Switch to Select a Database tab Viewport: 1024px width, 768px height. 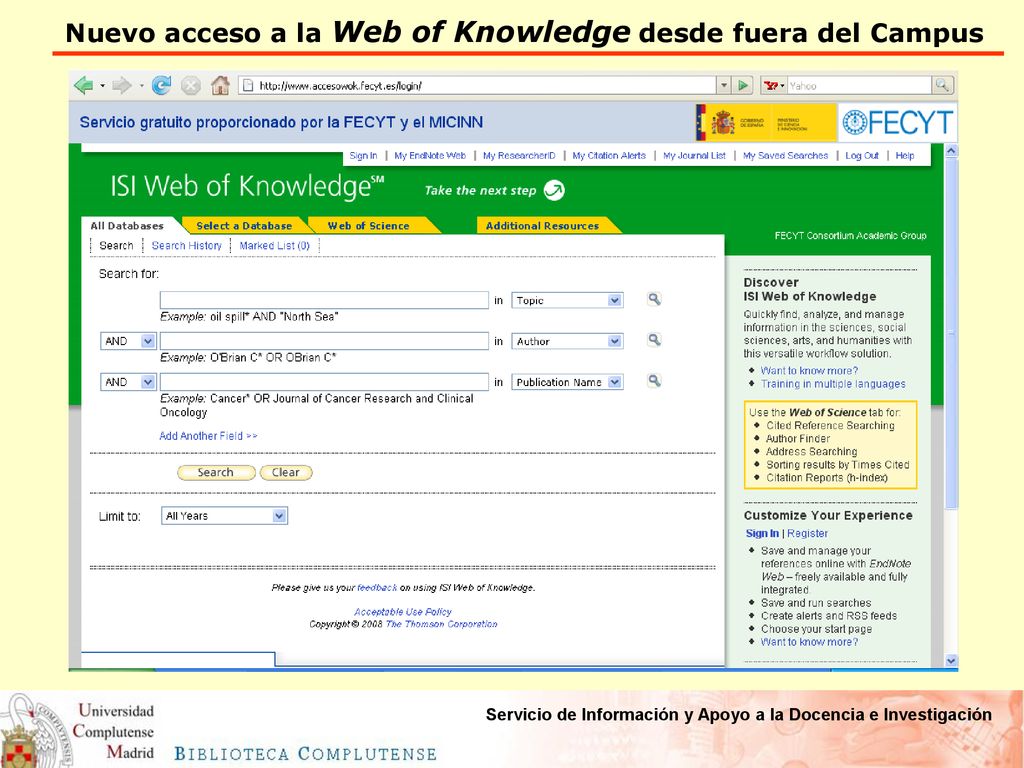[244, 226]
